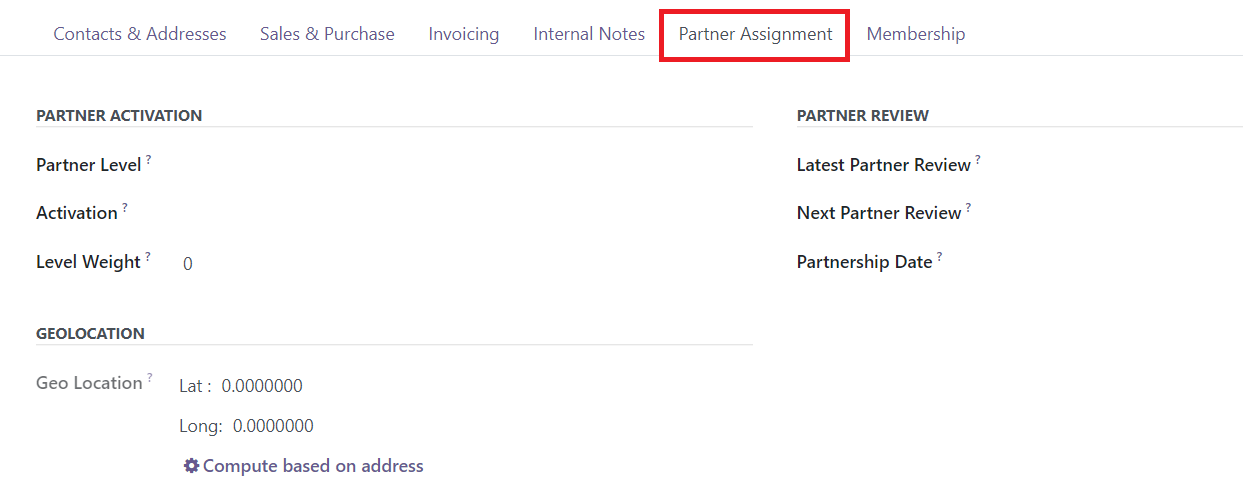
Task: Click the Level Weight help question mark
Action: tap(148, 256)
